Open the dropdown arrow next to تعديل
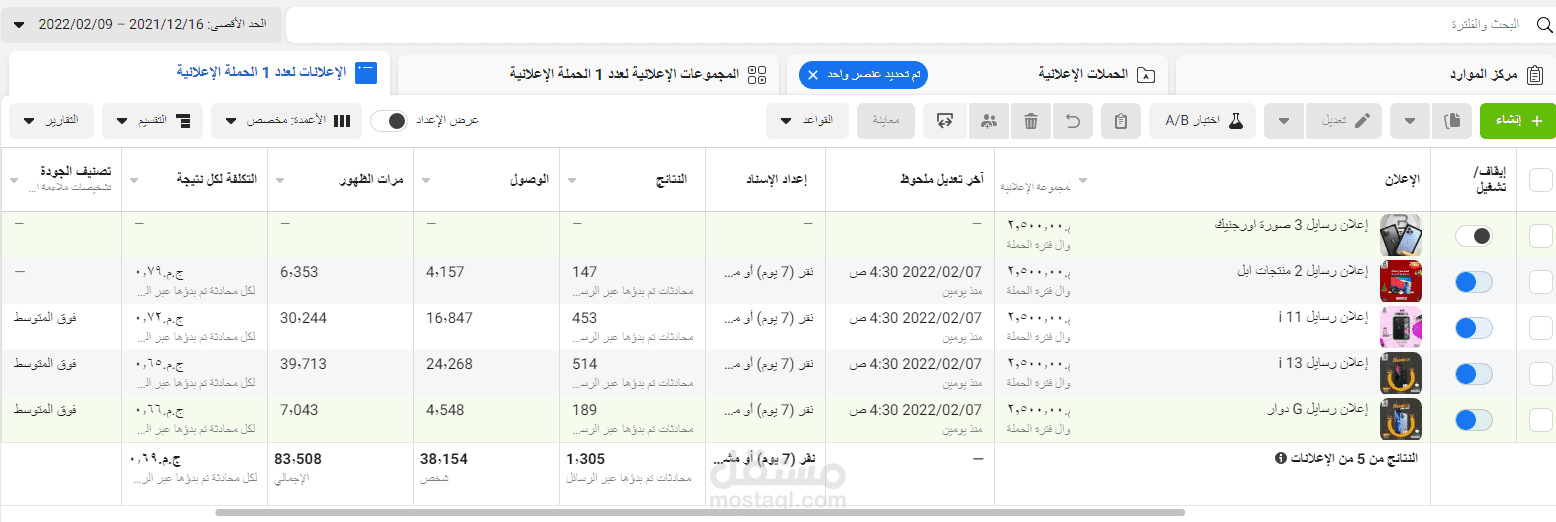Viewport: 1556px width, 522px height. 1285,121
